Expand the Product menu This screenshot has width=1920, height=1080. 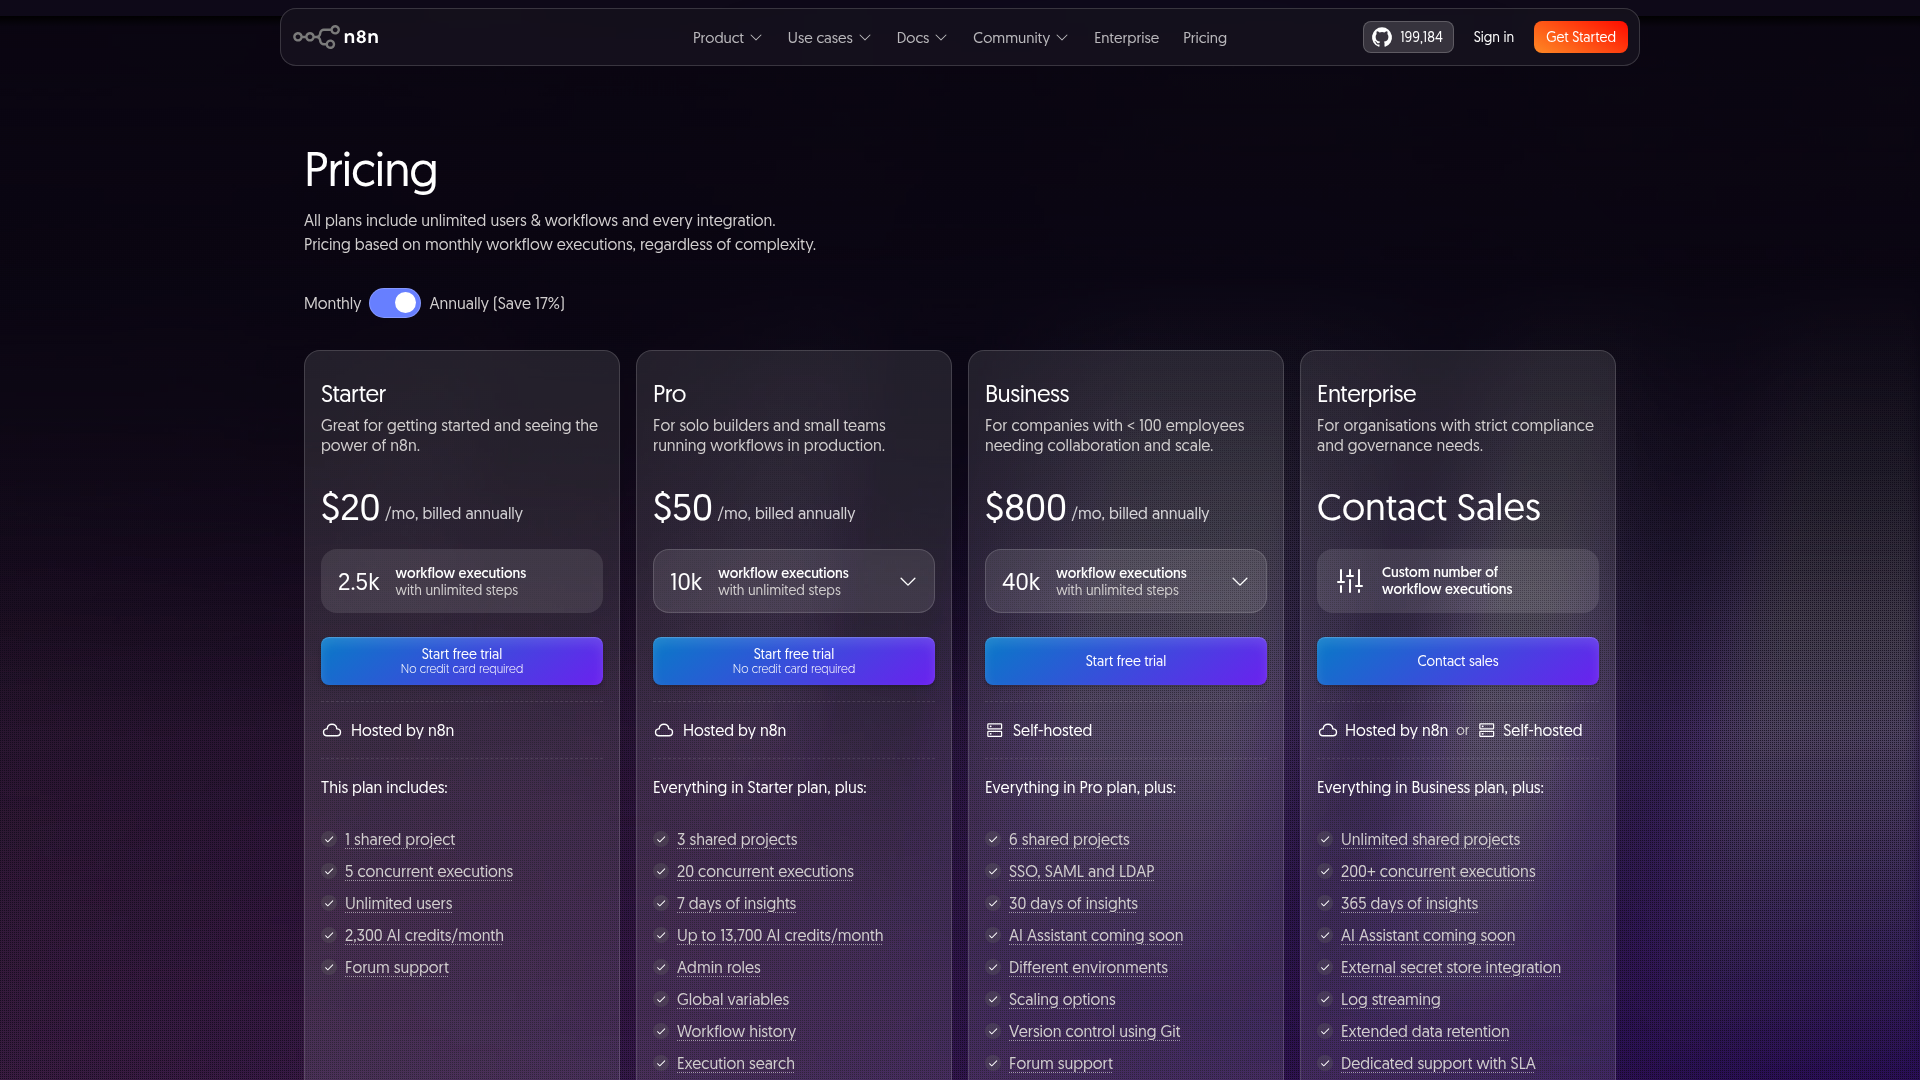pyautogui.click(x=727, y=37)
